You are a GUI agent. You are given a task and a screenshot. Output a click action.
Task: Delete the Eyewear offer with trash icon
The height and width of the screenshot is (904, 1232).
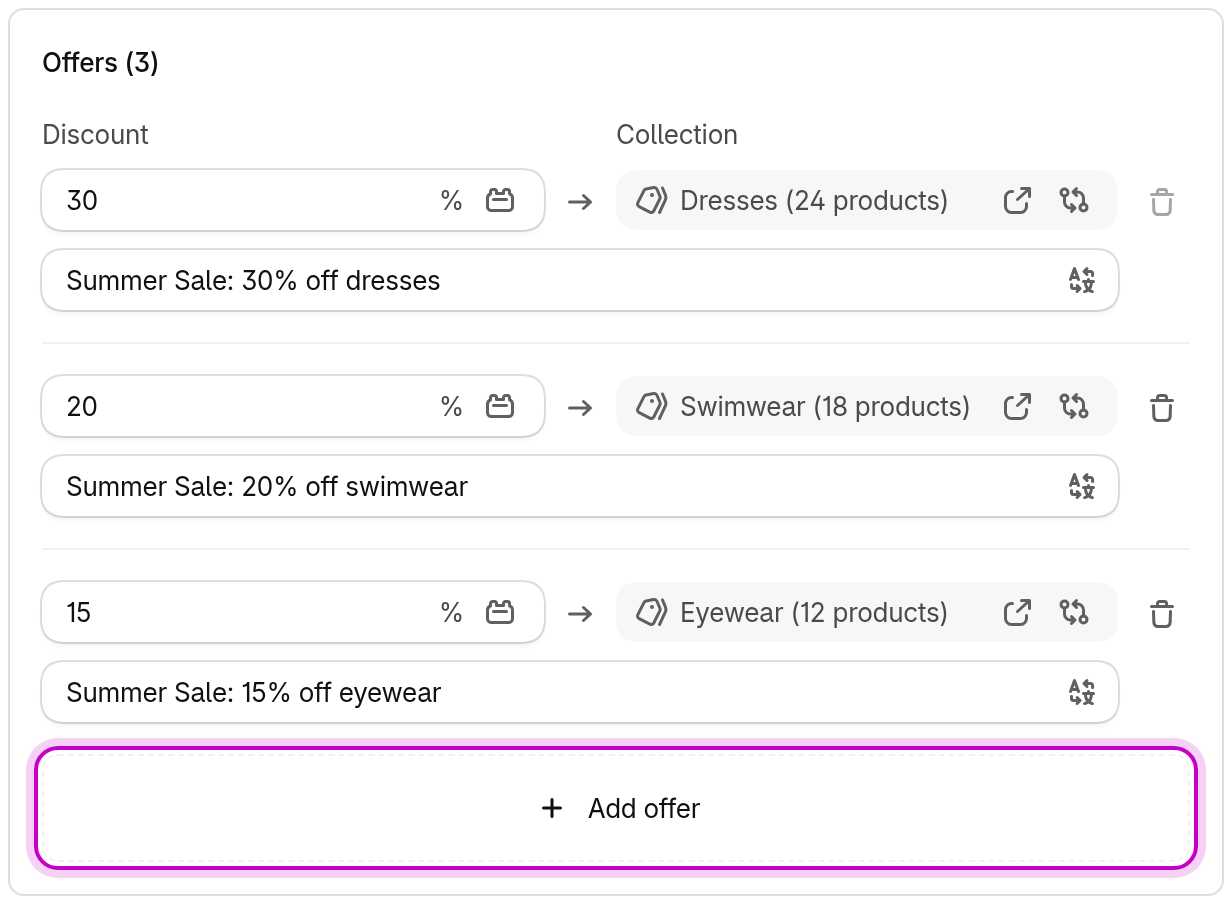click(x=1161, y=614)
